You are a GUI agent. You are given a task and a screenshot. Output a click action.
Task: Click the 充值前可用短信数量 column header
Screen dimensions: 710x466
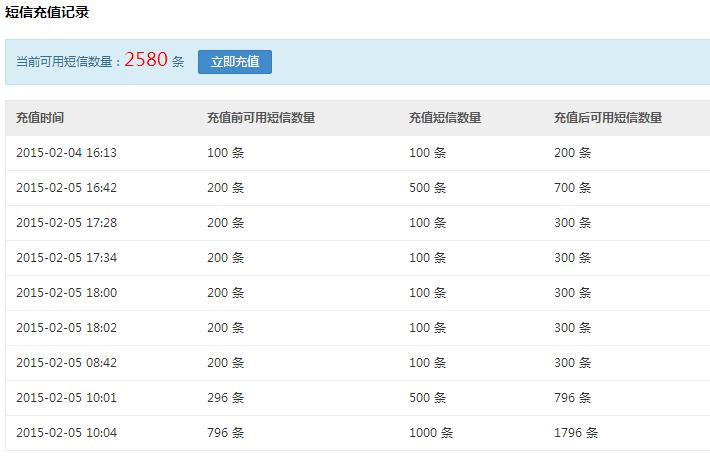(261, 118)
